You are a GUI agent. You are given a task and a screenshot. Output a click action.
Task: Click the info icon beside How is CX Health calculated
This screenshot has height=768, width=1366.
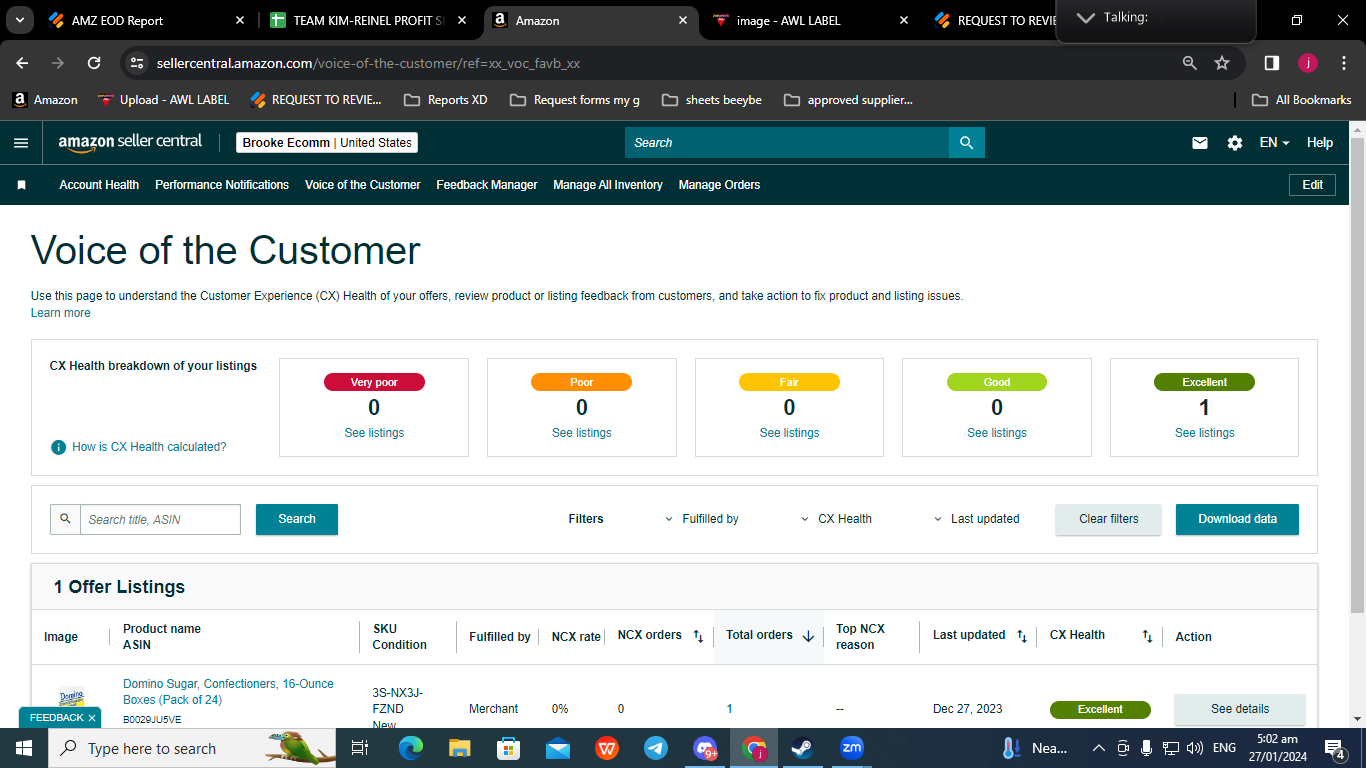click(59, 447)
